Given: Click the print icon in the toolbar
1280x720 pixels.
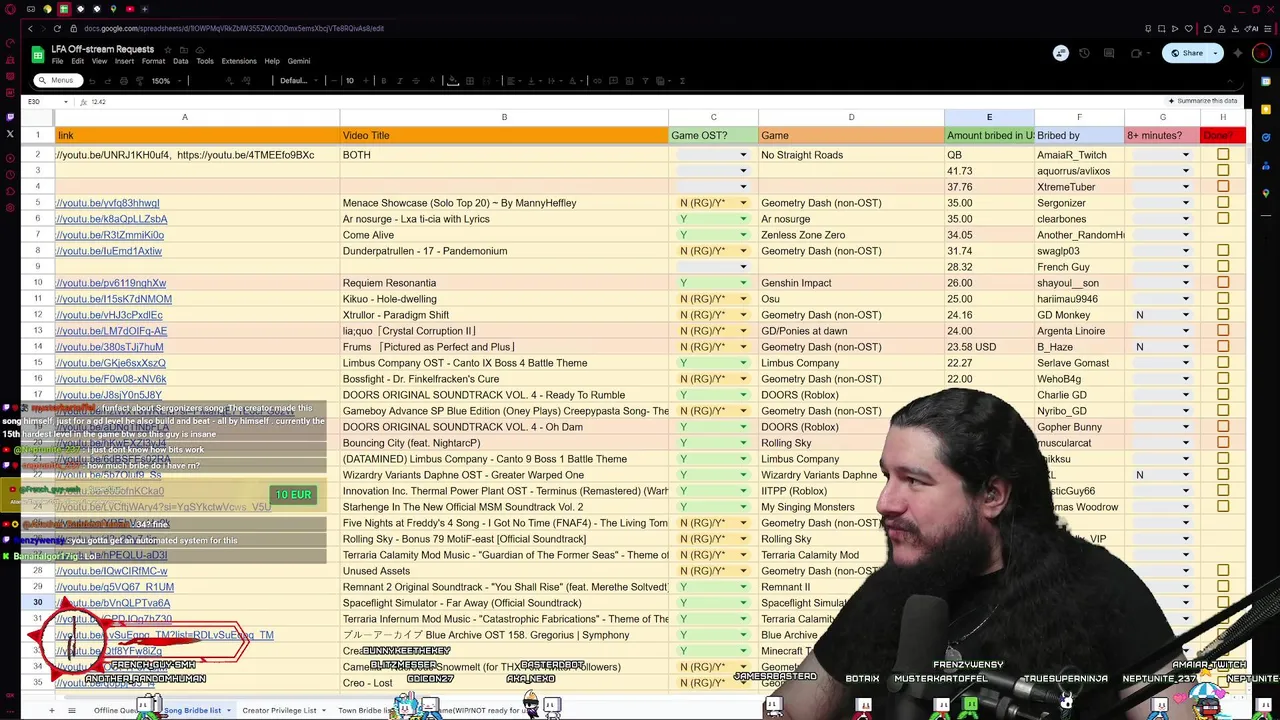Looking at the screenshot, I should 123,81.
